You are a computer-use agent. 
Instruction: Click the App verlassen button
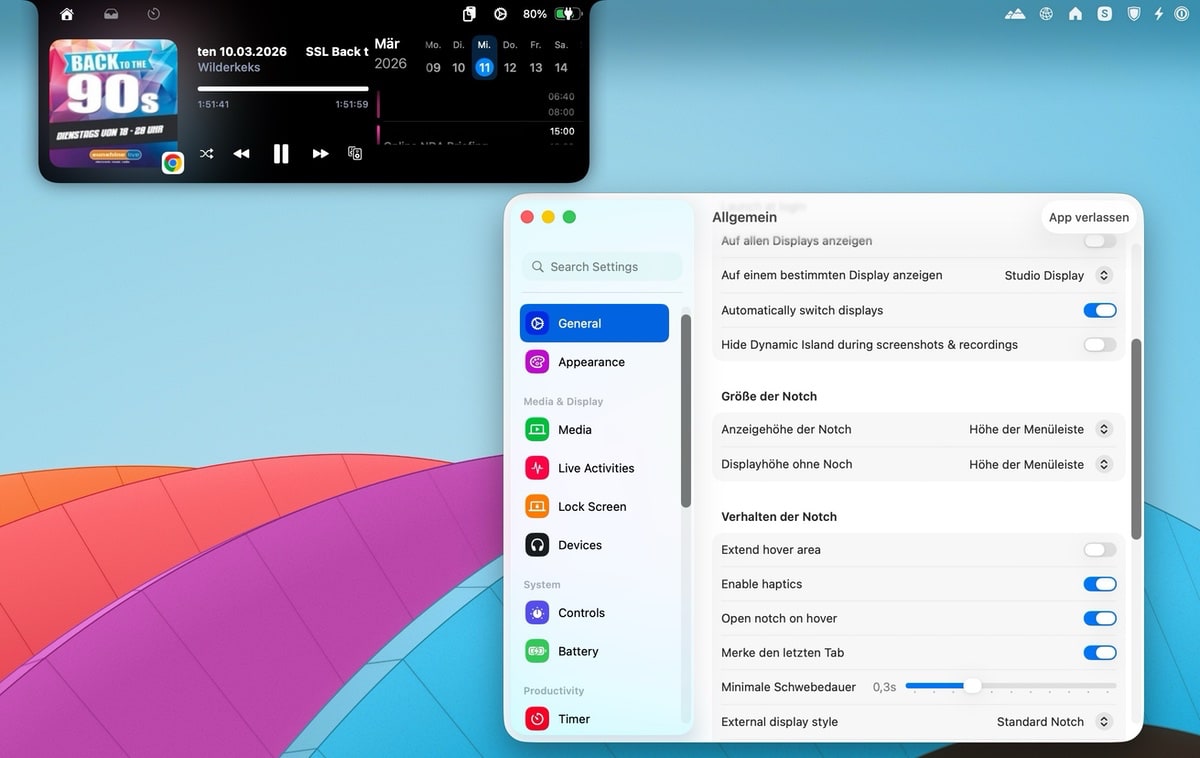click(1089, 217)
